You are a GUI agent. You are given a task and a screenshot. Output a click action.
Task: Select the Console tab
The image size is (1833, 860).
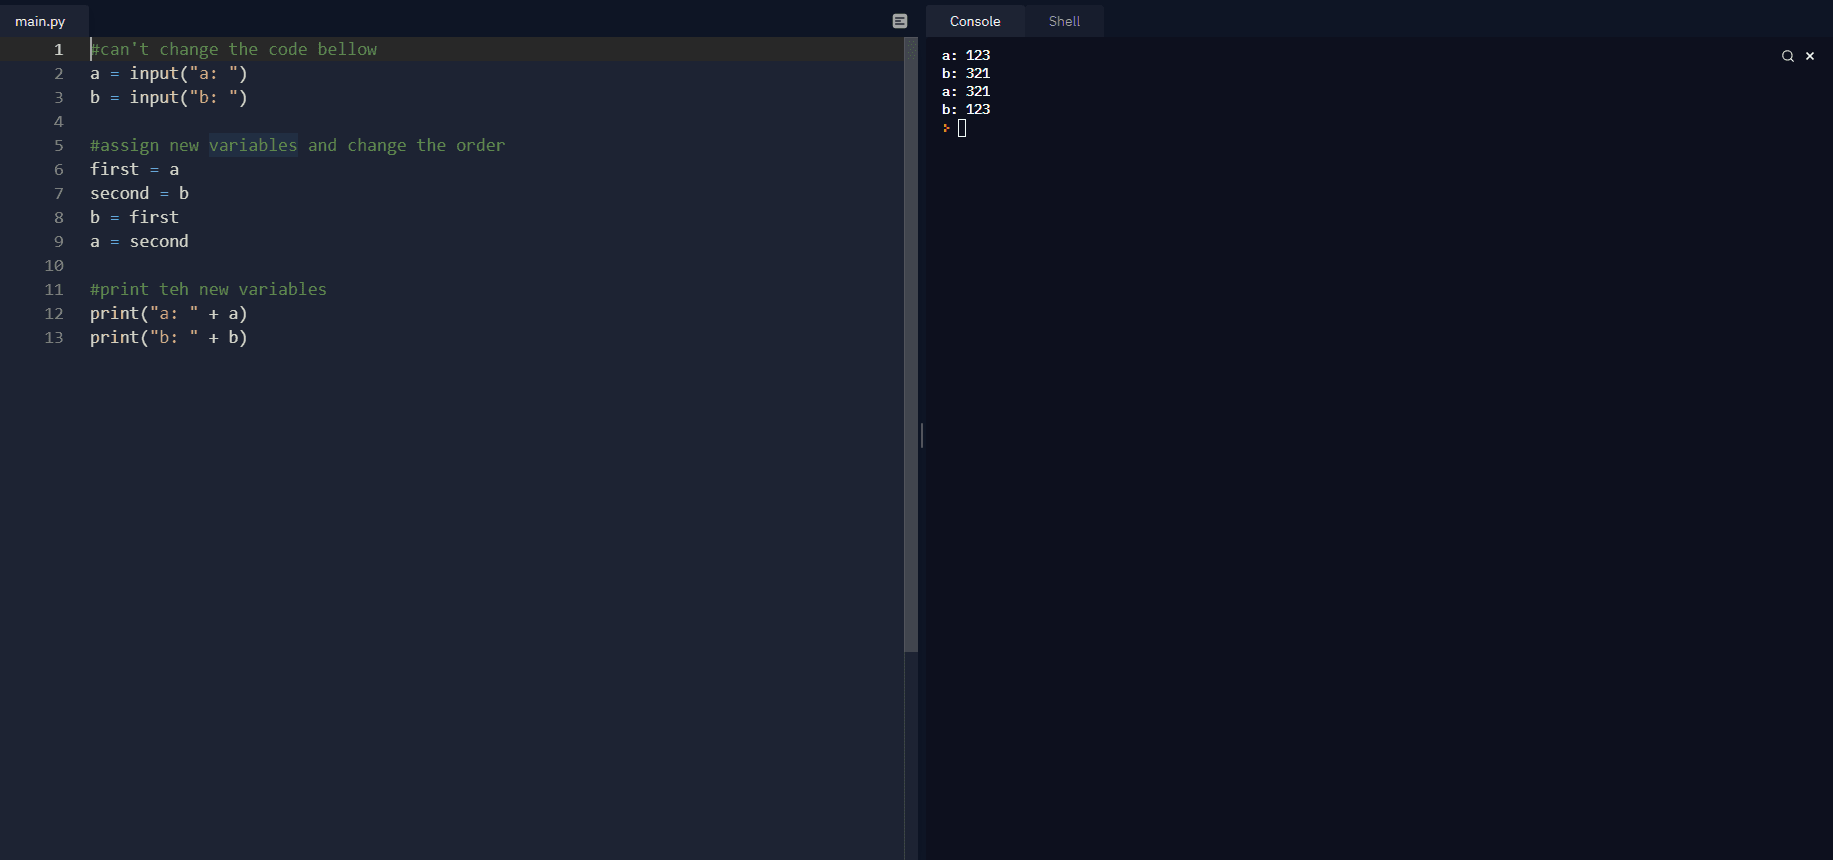[x=974, y=21]
